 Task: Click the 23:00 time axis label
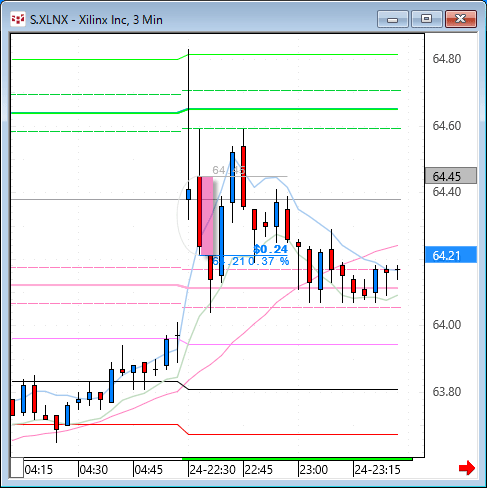314,470
